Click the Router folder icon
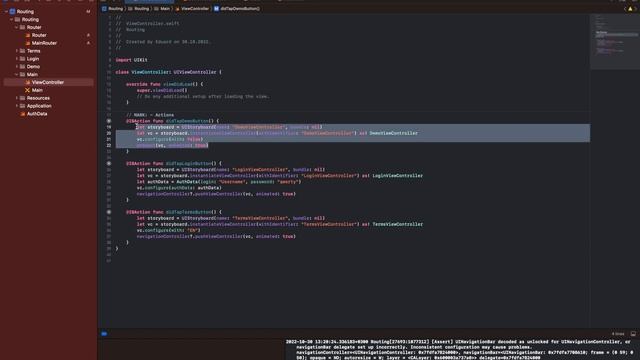Screen dimensions: 640x360 22,27
